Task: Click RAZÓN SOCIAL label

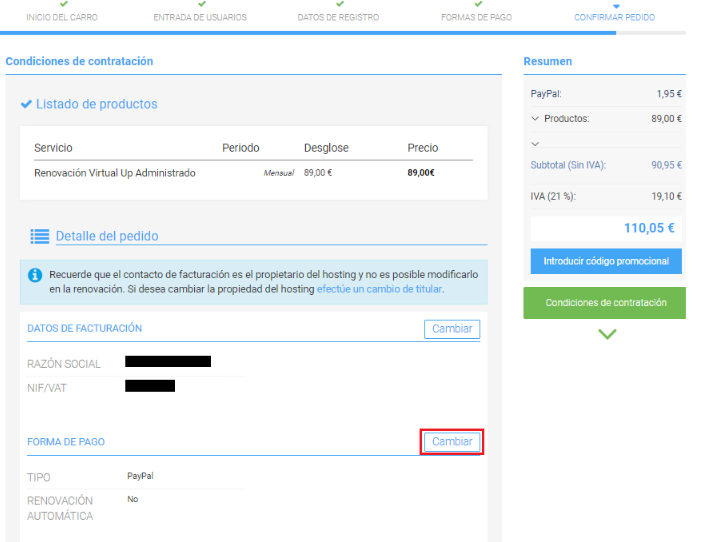Action: [64, 364]
